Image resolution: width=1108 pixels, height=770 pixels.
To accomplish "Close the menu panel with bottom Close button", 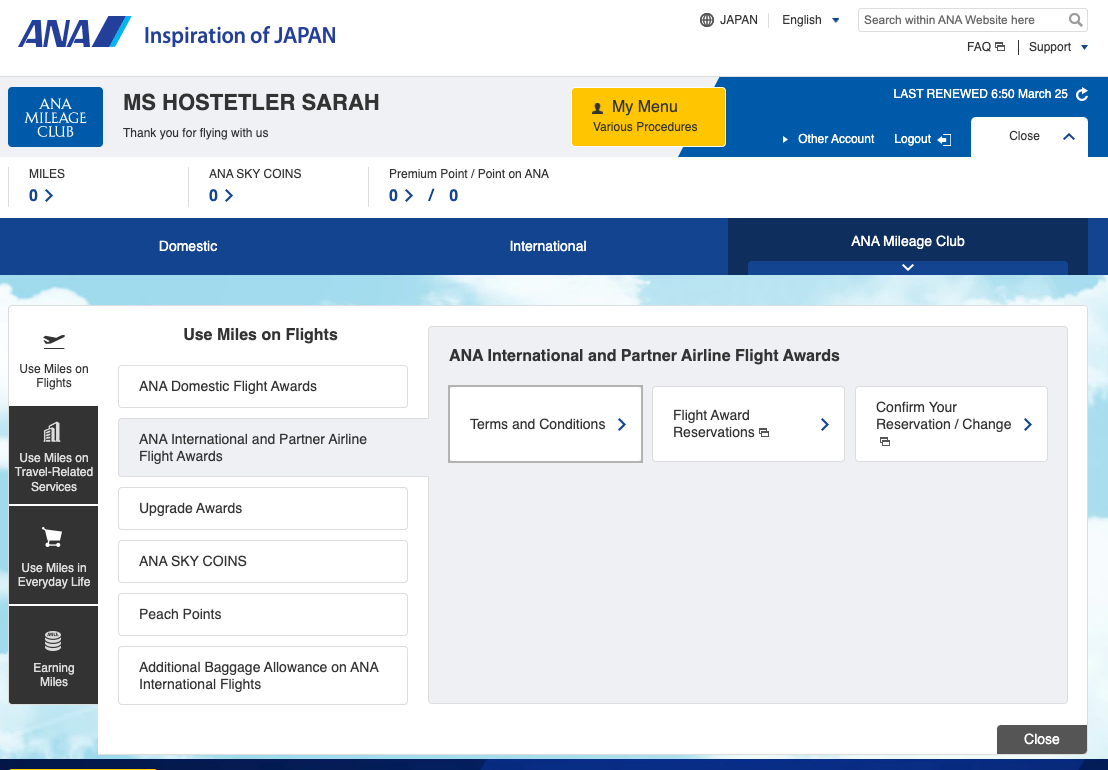I will (x=1041, y=739).
